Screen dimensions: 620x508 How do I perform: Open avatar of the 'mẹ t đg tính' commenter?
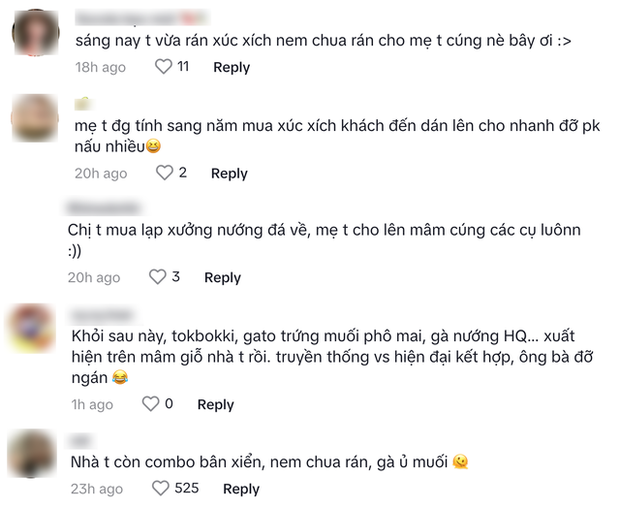(35, 119)
